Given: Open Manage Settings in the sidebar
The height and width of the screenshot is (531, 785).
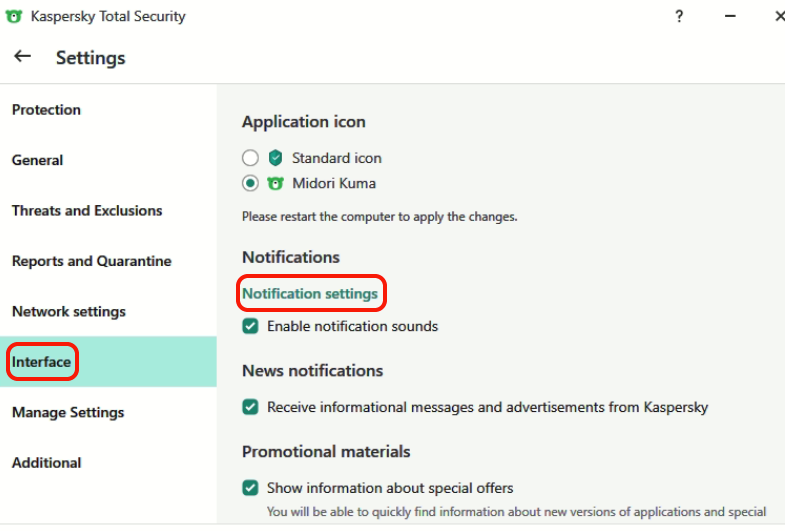Looking at the screenshot, I should 68,412.
